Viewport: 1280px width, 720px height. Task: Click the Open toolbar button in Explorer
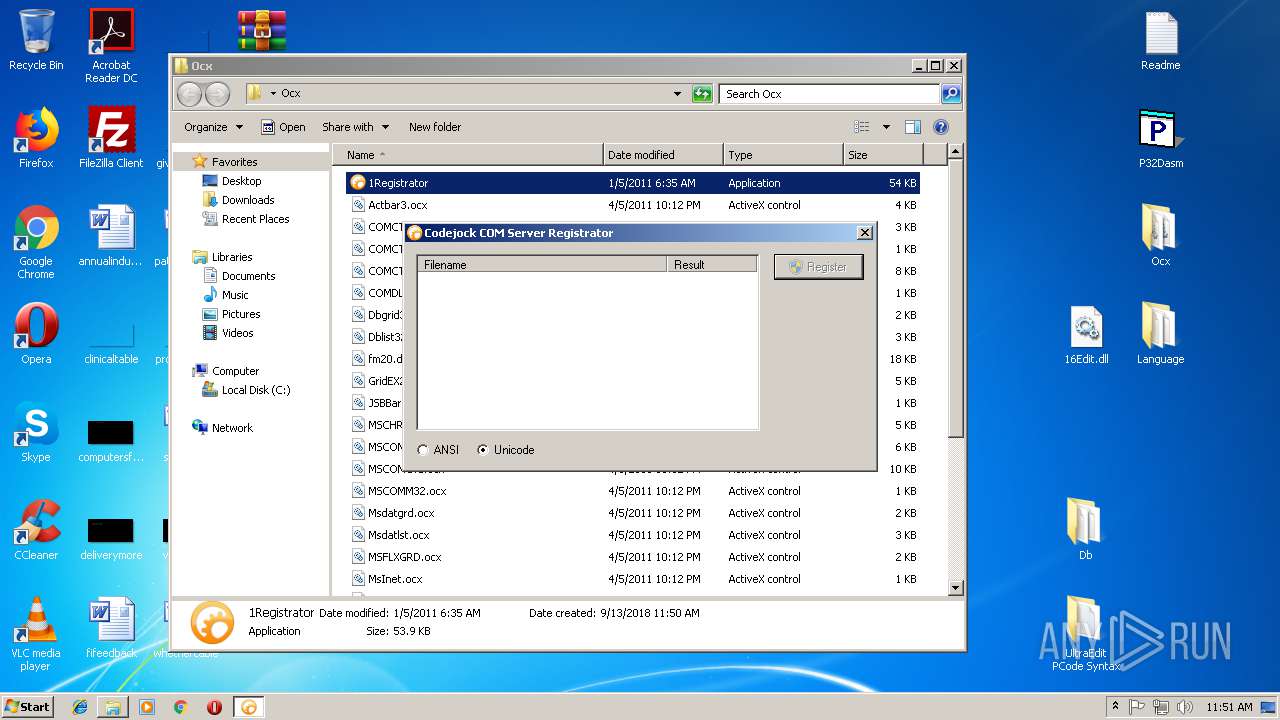283,127
